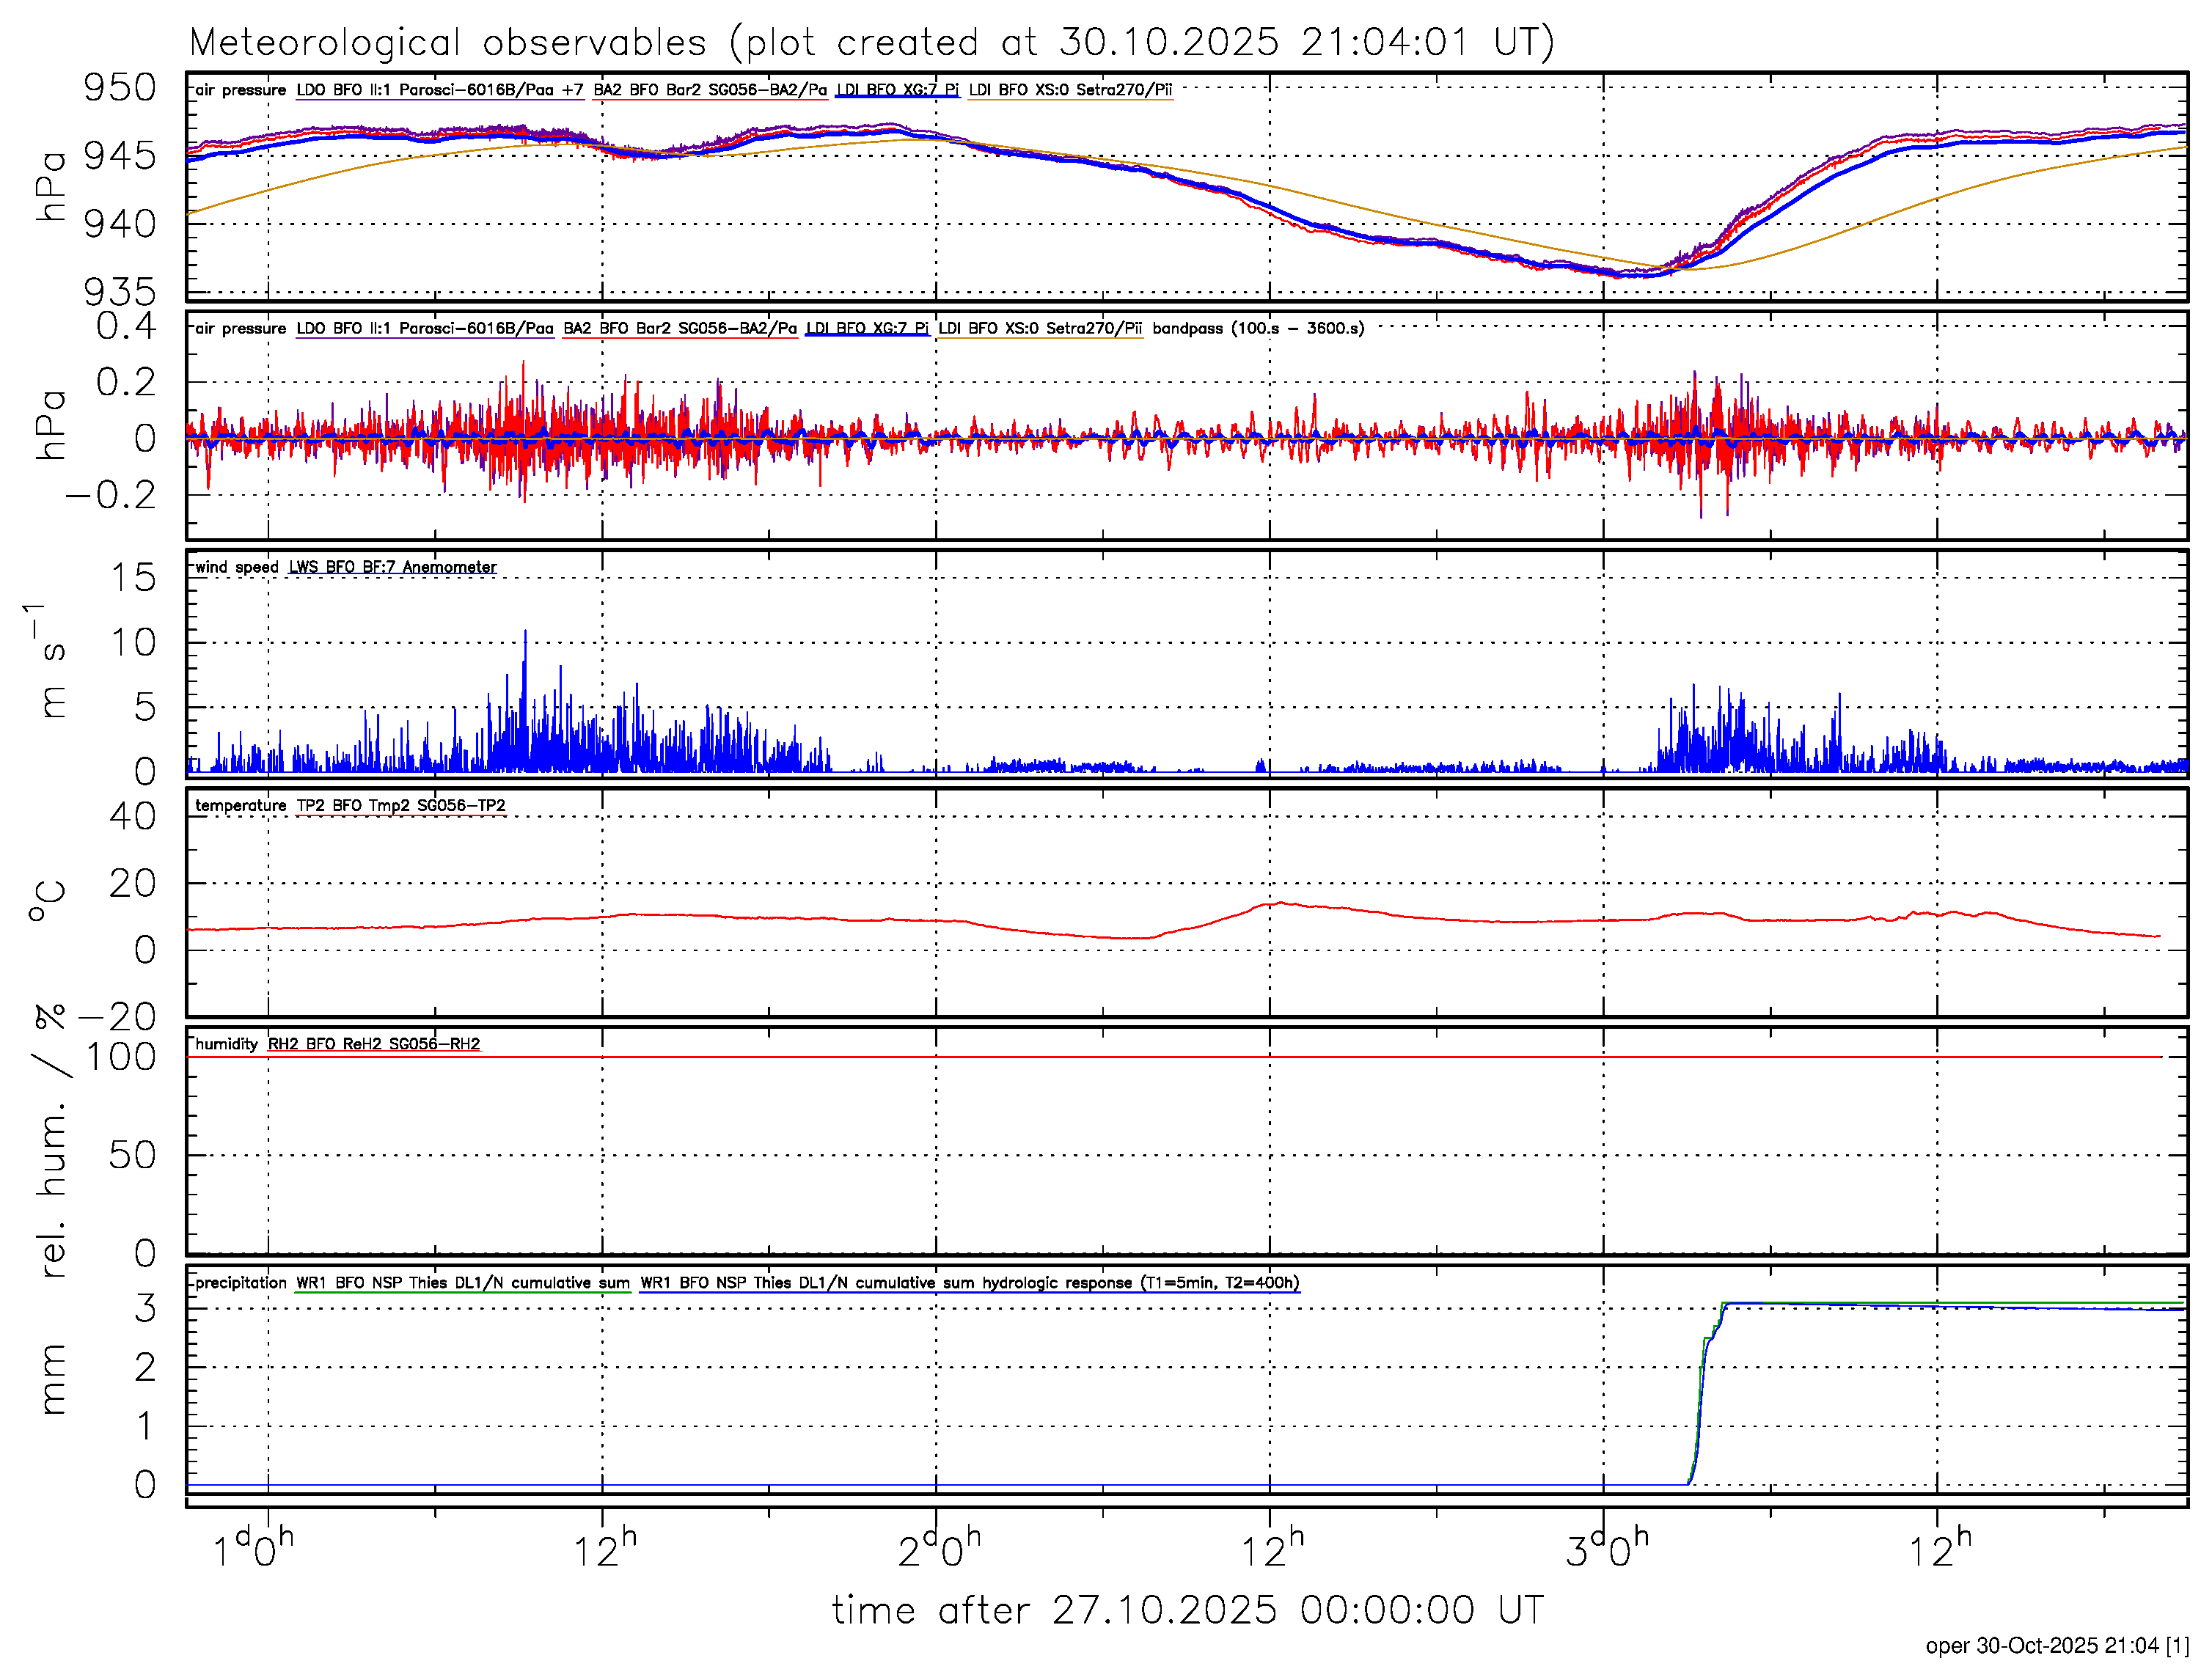Image resolution: width=2212 pixels, height=1680 pixels.
Task: Click 'LDI BFO XG:7 Pi' in bandpass panel legend
Action: point(867,328)
